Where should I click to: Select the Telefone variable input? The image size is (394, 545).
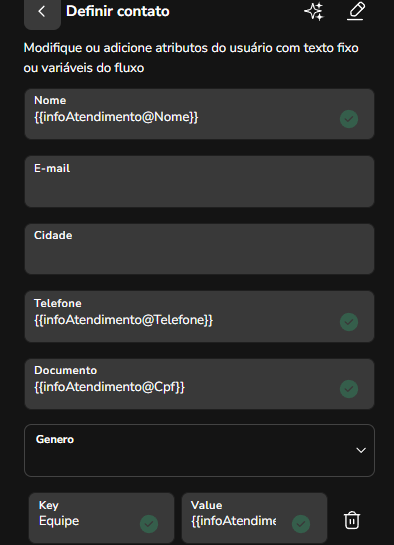point(199,317)
